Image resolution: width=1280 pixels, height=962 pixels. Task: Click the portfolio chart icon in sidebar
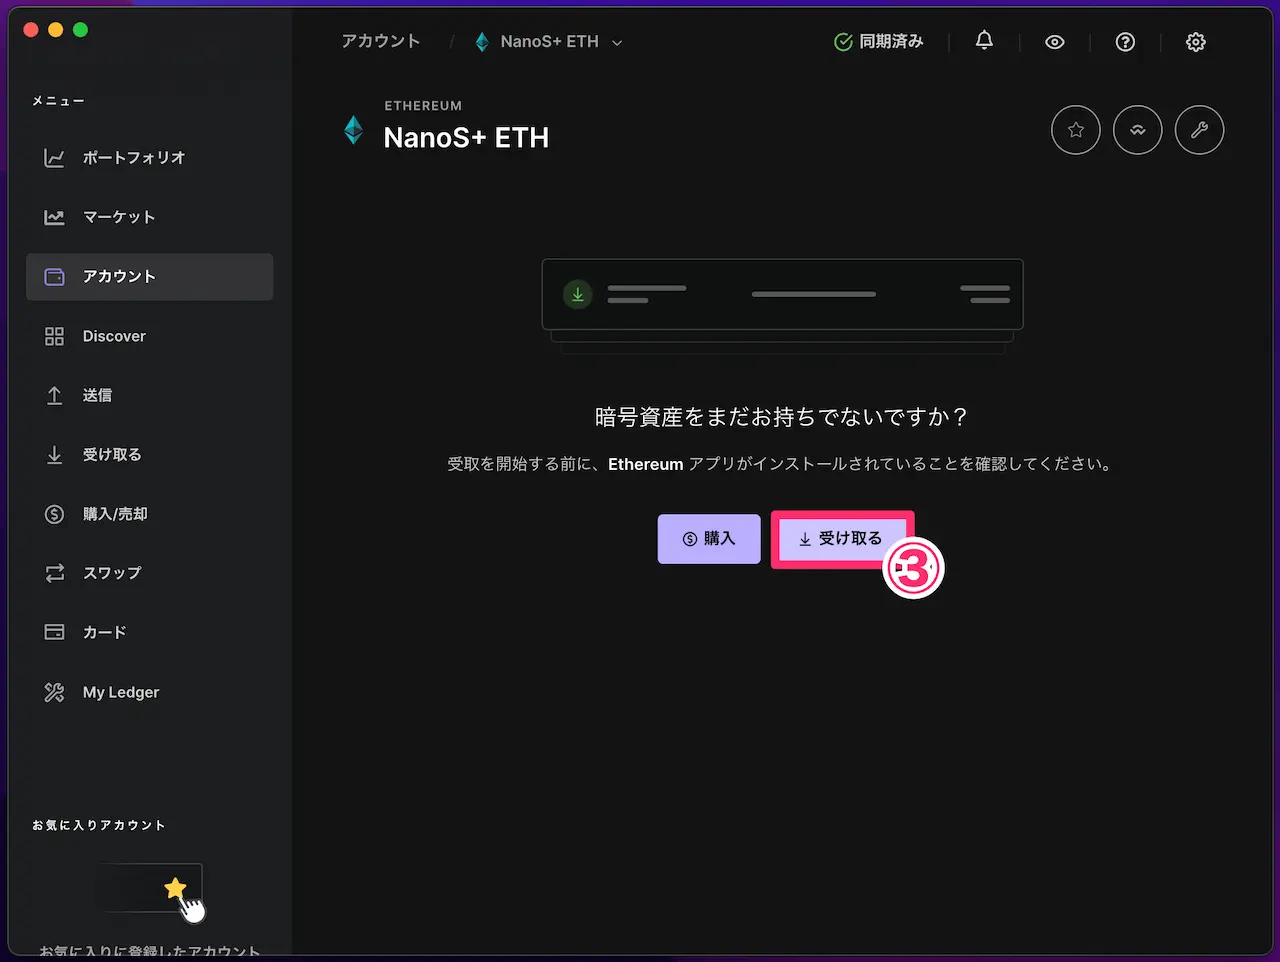[54, 158]
